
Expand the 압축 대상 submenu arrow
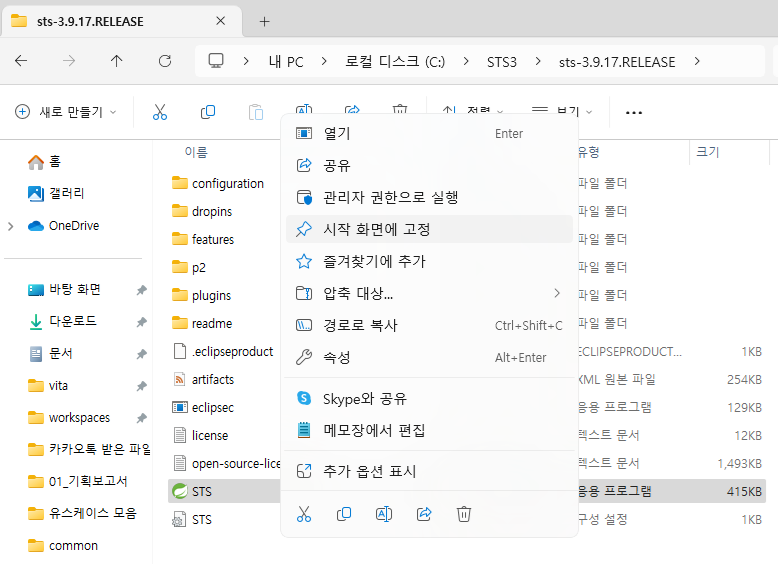[557, 293]
